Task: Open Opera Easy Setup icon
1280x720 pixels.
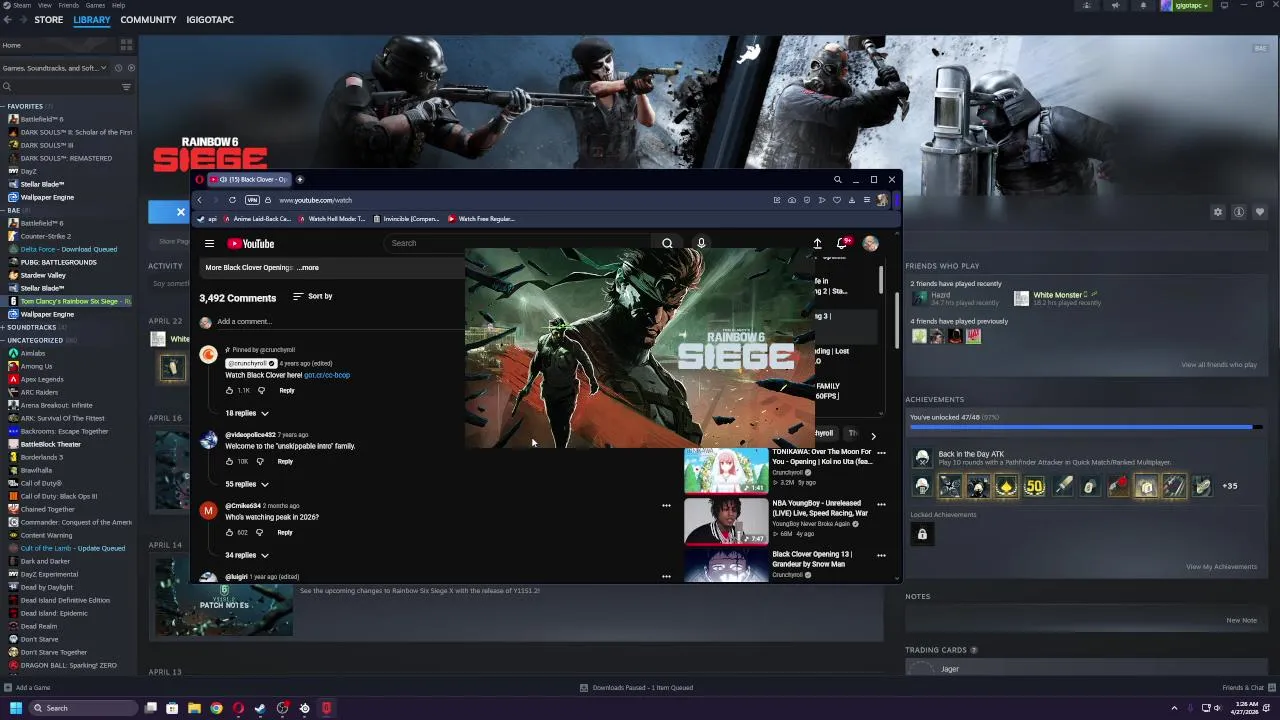Action: 867,200
